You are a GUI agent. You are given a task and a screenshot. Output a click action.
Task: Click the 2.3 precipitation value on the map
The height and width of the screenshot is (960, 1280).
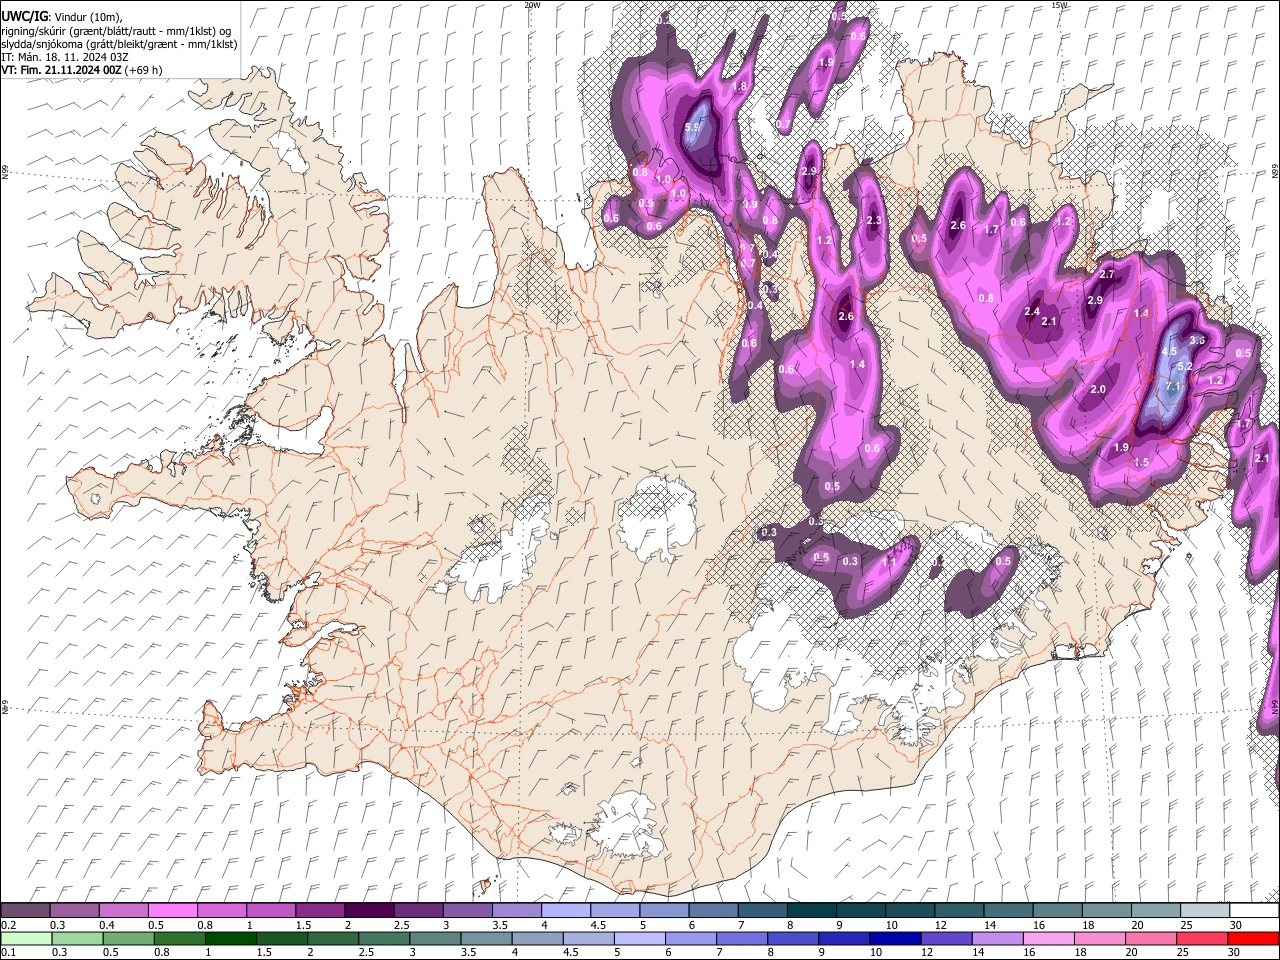click(x=874, y=220)
